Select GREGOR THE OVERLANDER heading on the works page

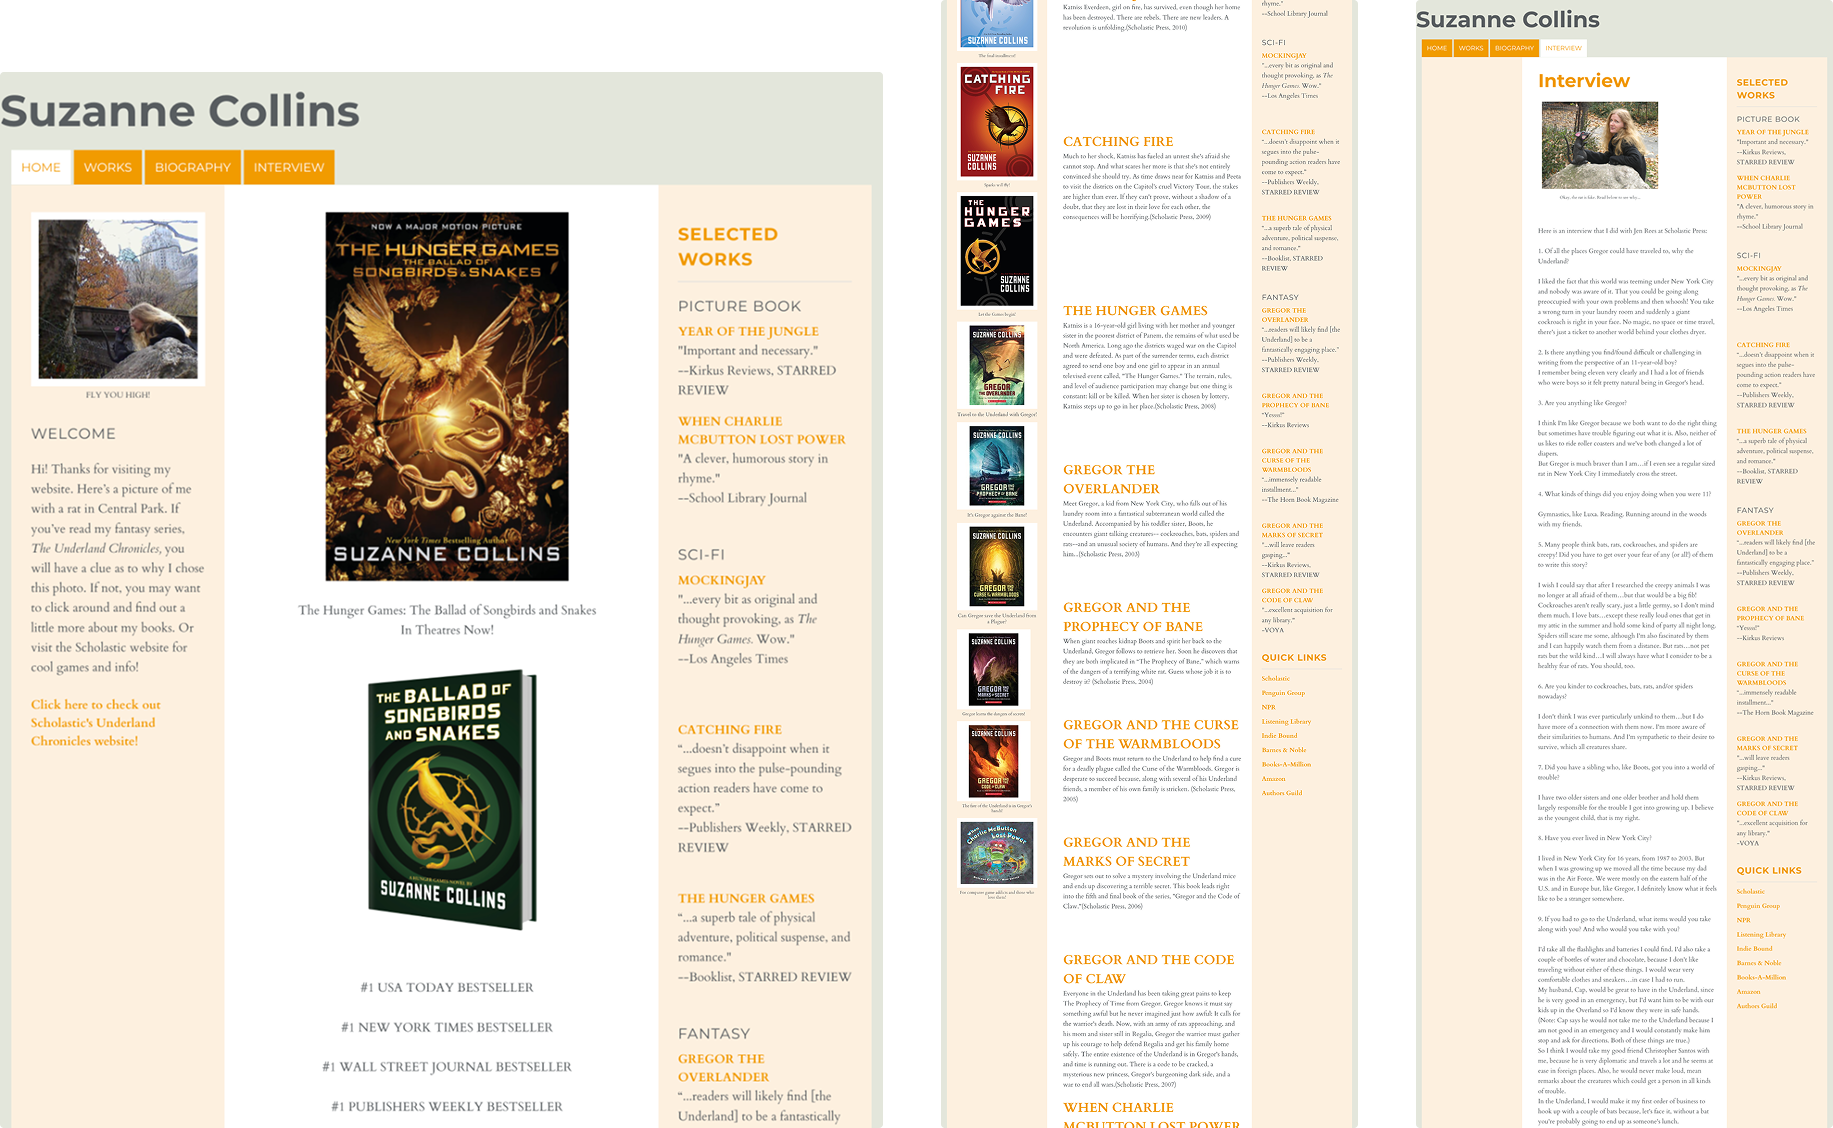point(1111,479)
